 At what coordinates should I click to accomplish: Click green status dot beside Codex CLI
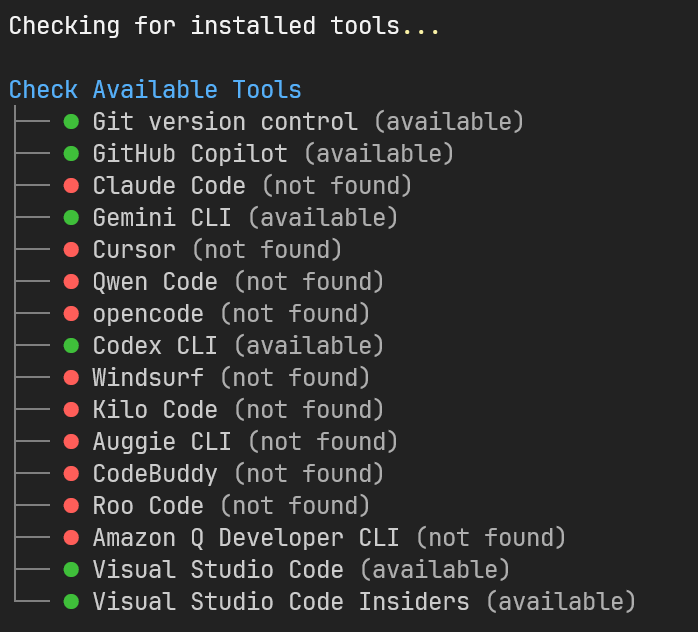[x=71, y=346]
